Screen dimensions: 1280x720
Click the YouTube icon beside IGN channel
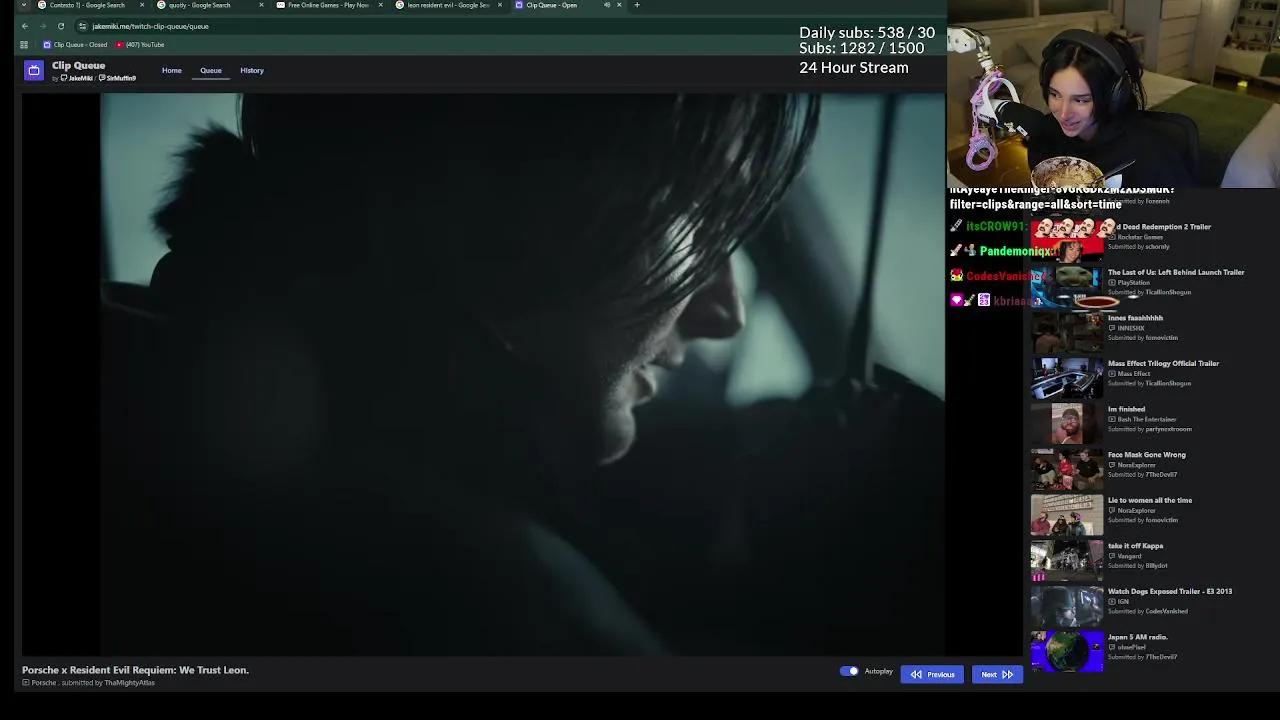pyautogui.click(x=1112, y=602)
